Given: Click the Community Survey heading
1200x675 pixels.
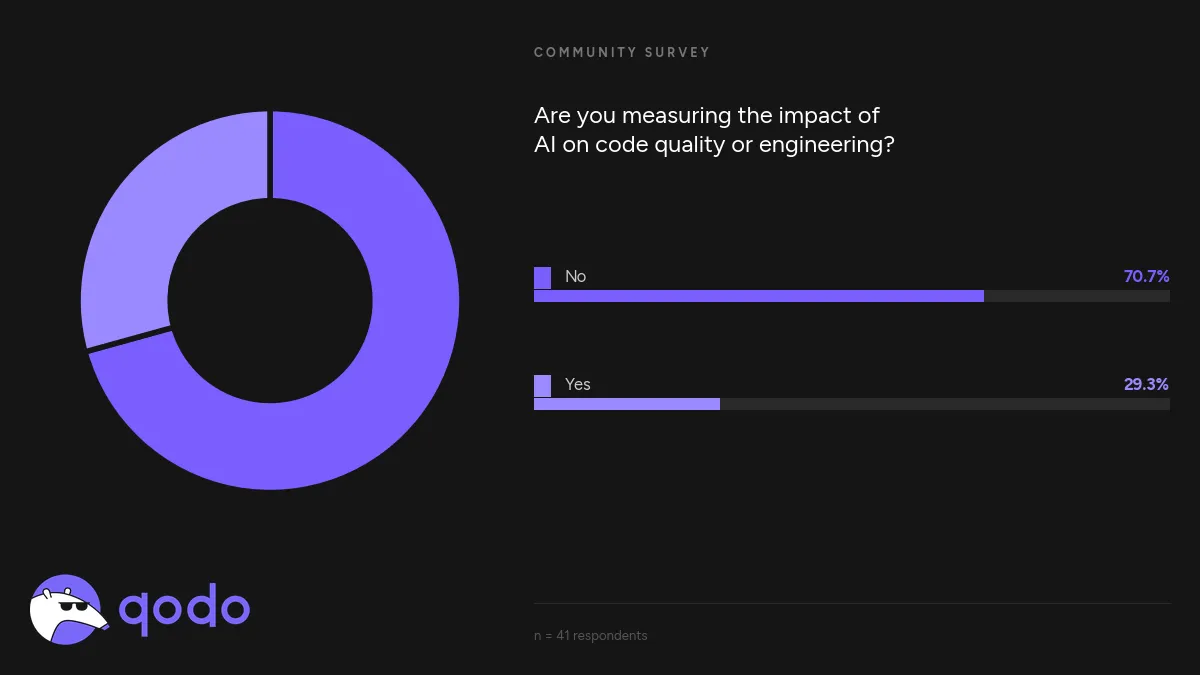Looking at the screenshot, I should [622, 52].
